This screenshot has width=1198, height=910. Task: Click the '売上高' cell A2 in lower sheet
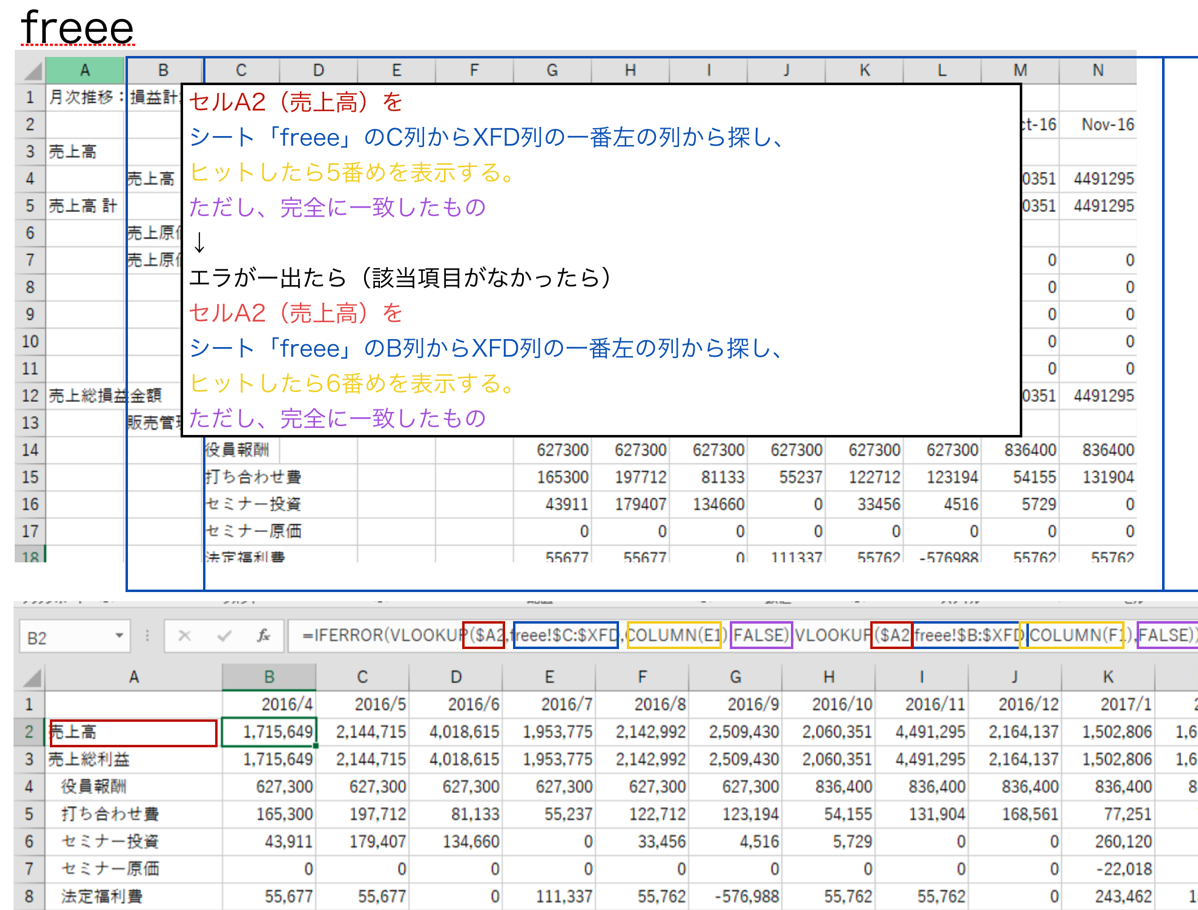tap(133, 732)
